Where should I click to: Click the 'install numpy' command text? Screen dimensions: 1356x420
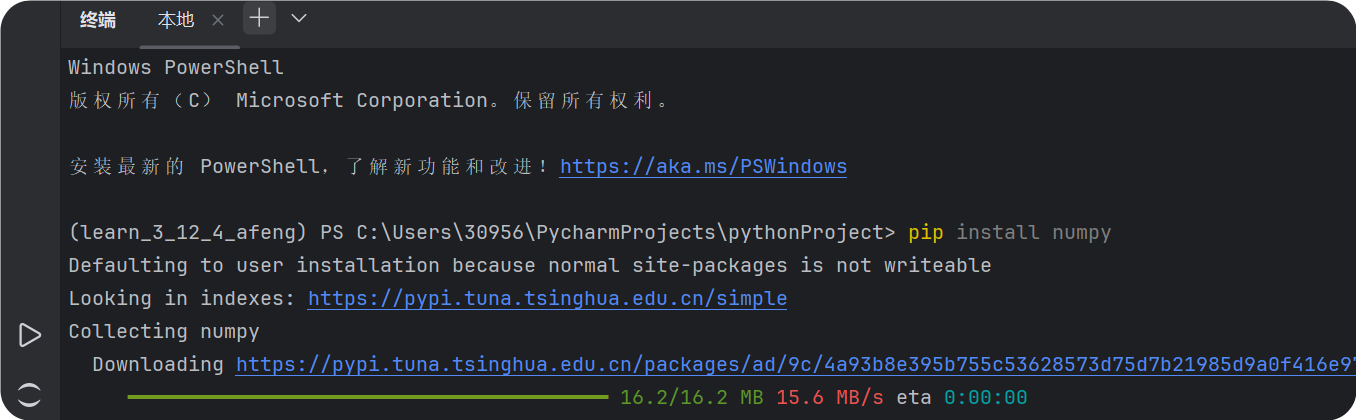tap(1034, 232)
